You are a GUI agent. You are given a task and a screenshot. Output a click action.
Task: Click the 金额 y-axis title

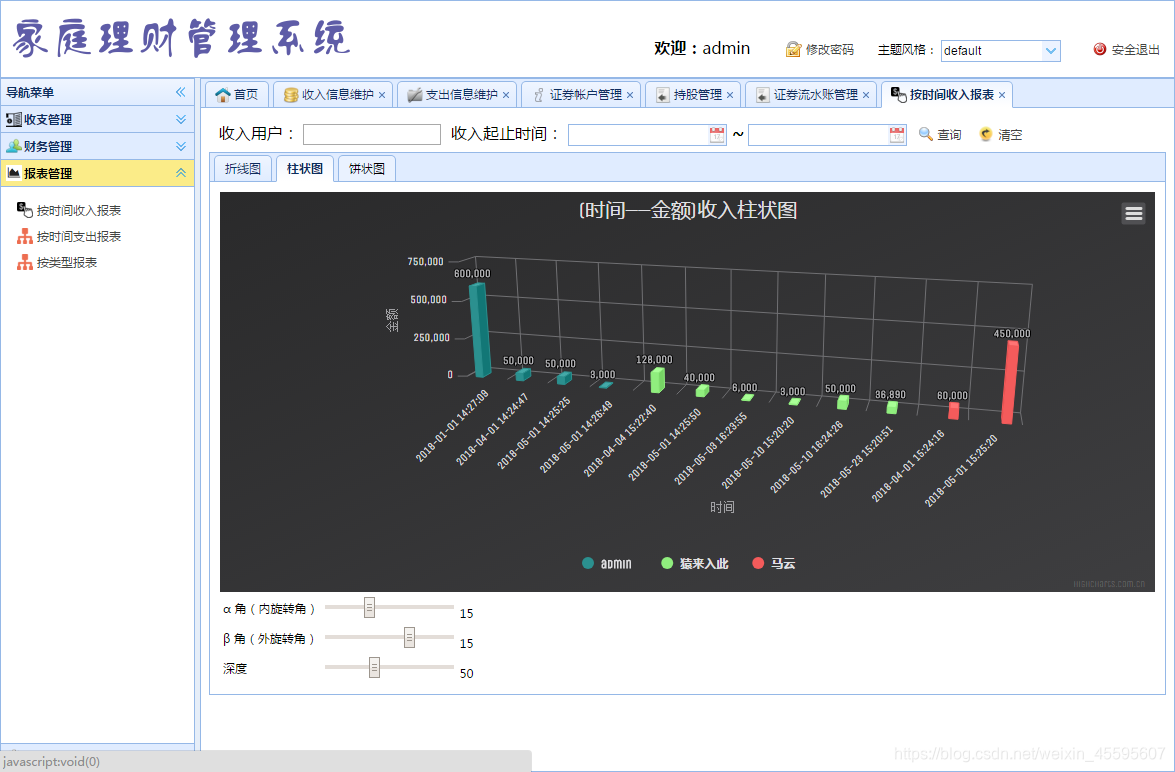click(x=393, y=319)
